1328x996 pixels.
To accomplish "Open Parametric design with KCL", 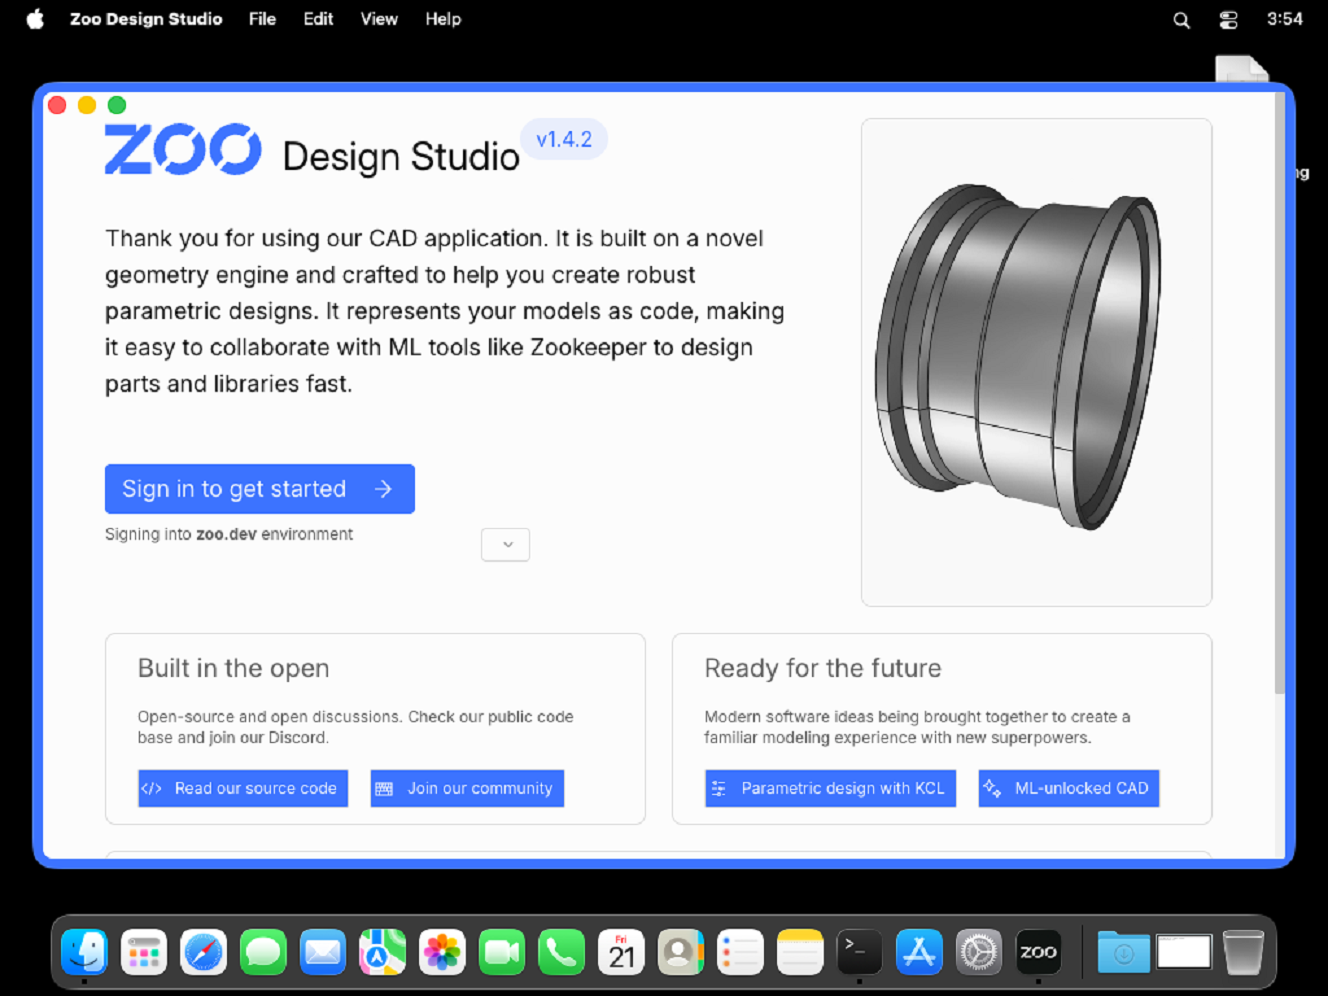I will point(830,788).
